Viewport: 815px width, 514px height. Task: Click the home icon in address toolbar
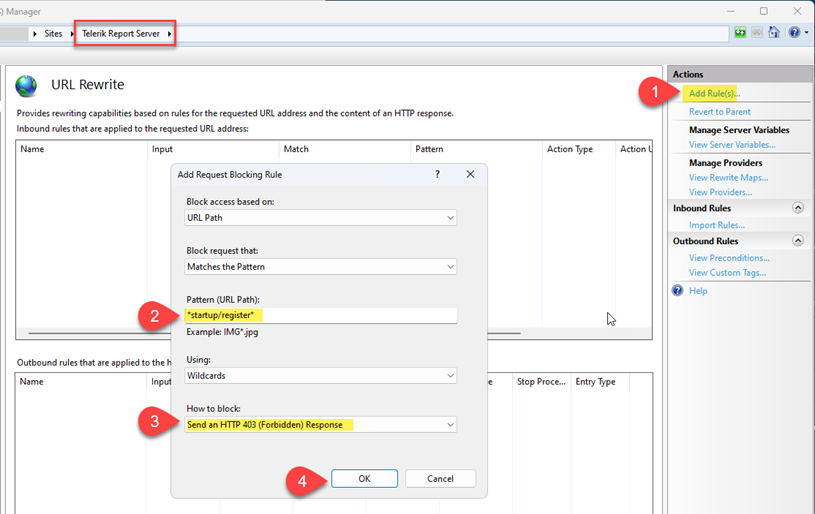[x=774, y=33]
